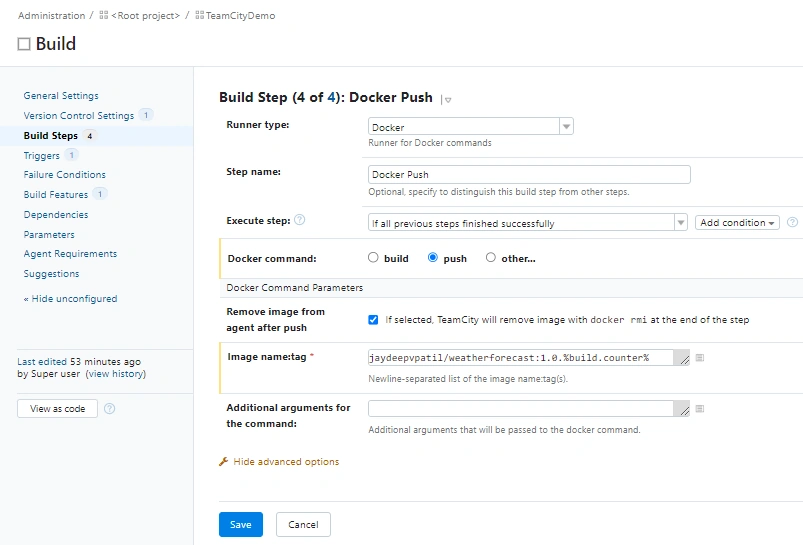Click the Administration breadcrumb link
The width and height of the screenshot is (803, 545).
coord(52,16)
